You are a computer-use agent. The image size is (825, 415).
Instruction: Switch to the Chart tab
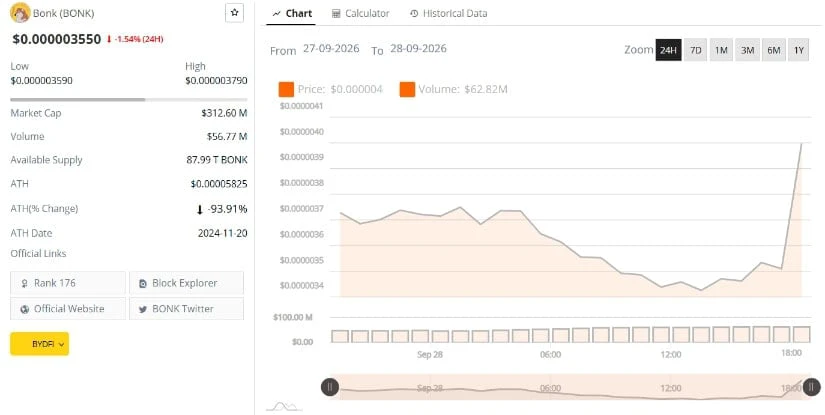(x=292, y=14)
